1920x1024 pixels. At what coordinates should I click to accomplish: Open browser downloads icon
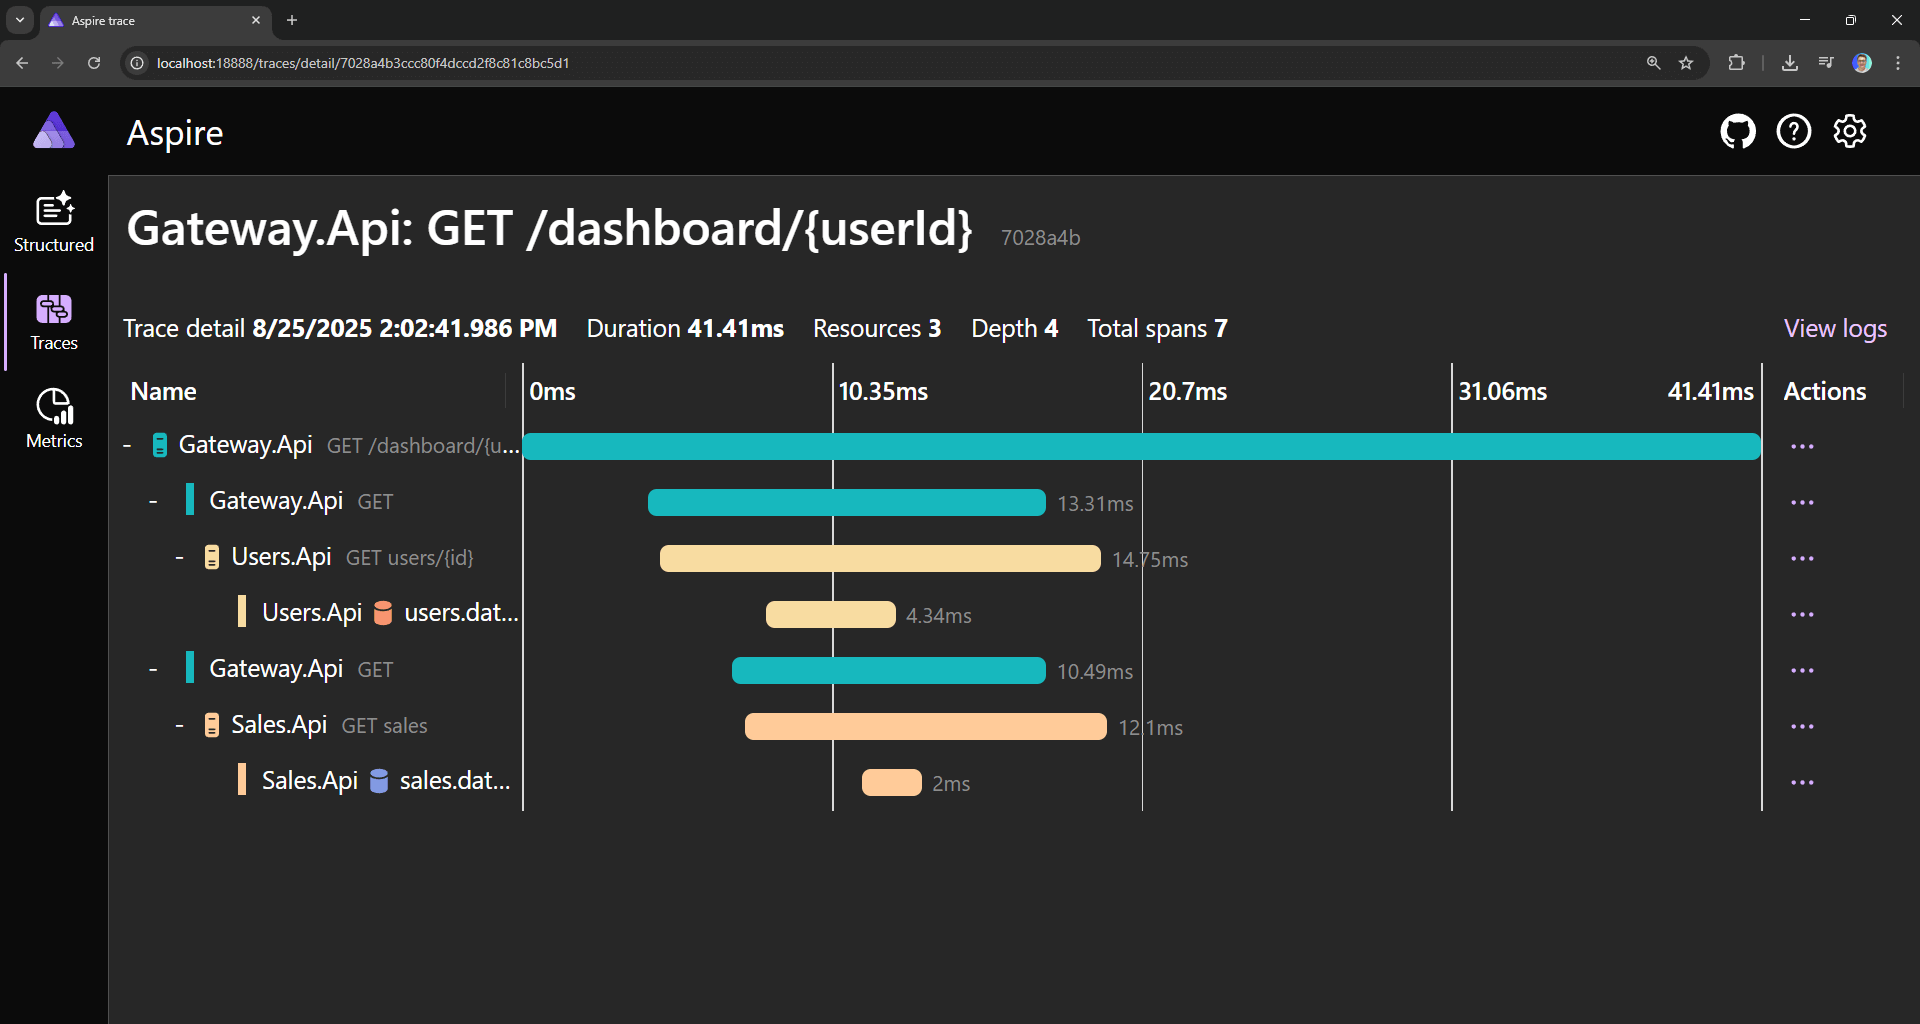point(1790,63)
